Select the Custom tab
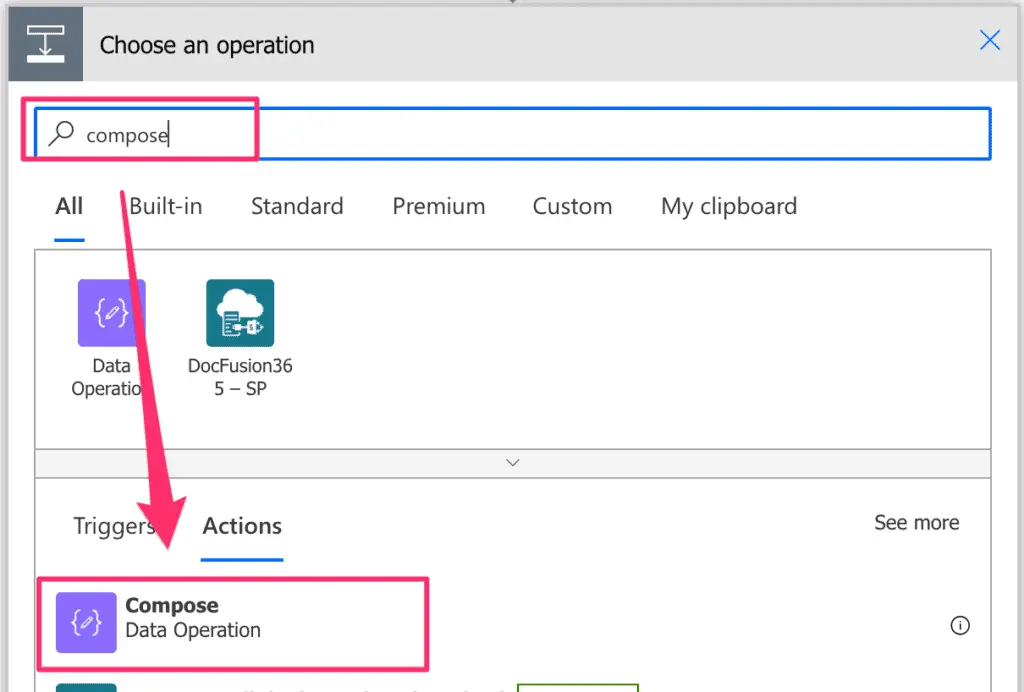Screen dimensions: 1024x692 click(x=572, y=206)
